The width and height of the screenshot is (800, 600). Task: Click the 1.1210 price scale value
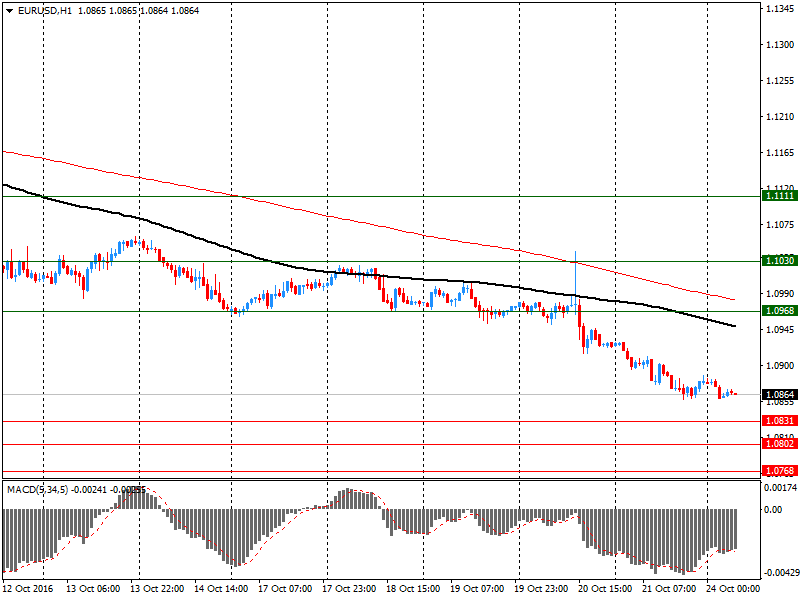(780, 117)
